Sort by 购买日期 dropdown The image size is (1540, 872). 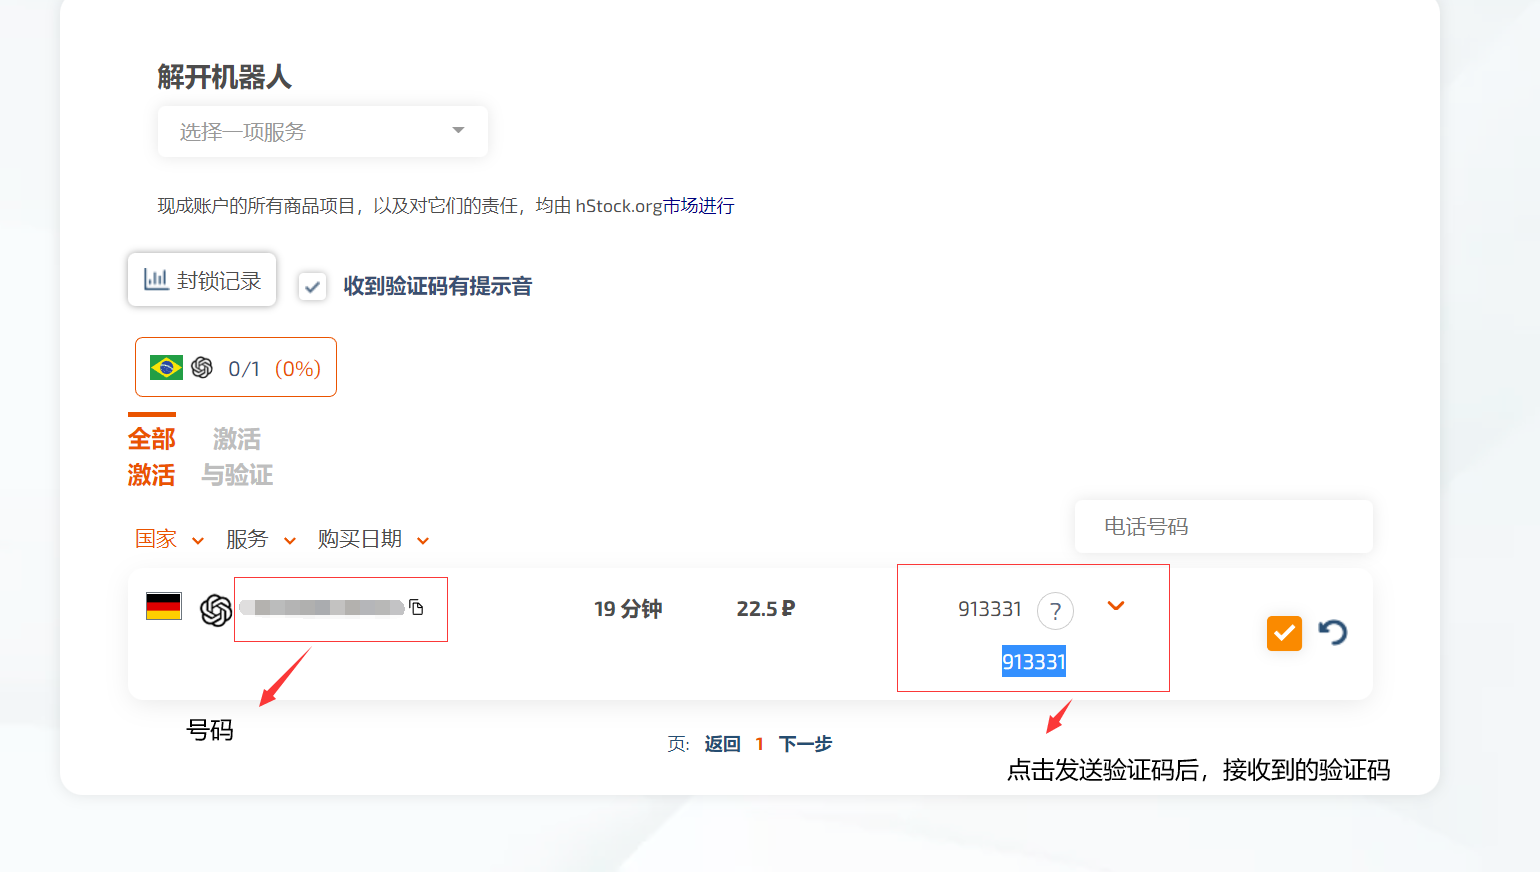click(x=373, y=540)
